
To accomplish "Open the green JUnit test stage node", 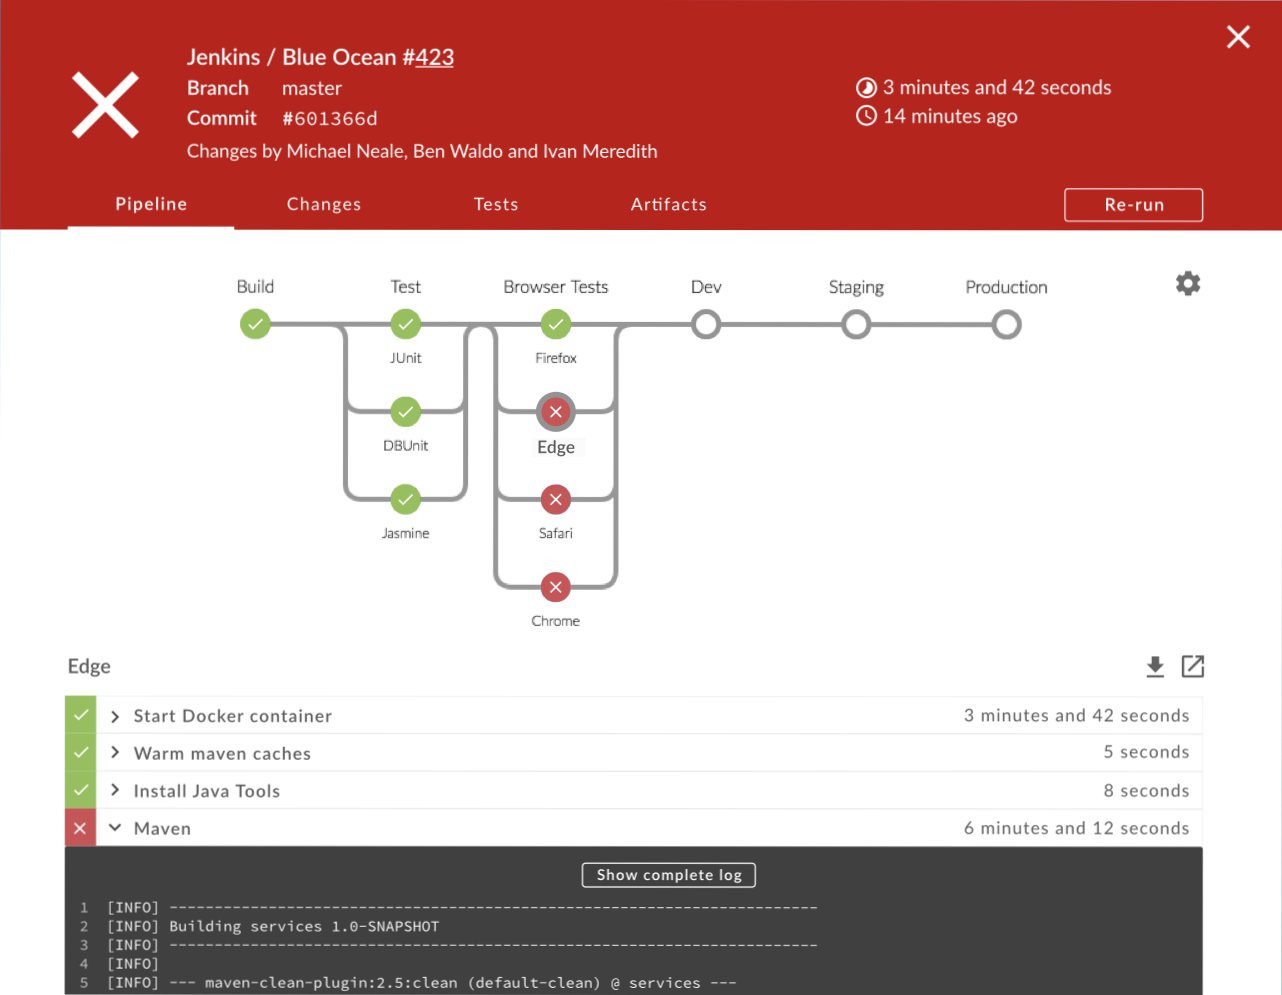I will click(406, 324).
